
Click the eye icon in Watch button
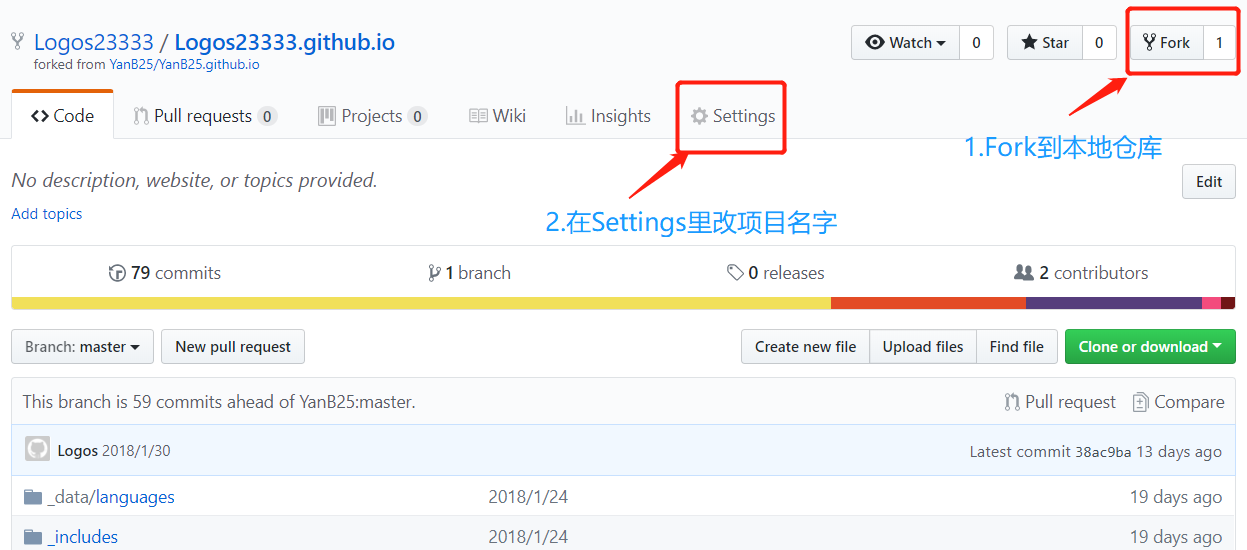(875, 42)
